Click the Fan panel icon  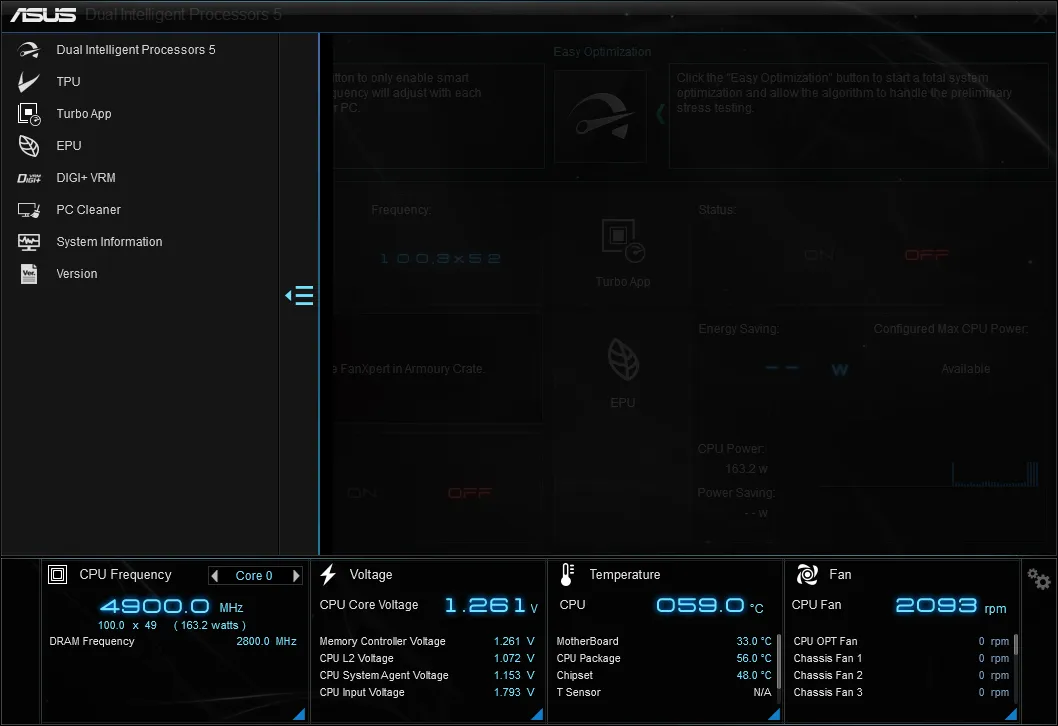click(807, 575)
